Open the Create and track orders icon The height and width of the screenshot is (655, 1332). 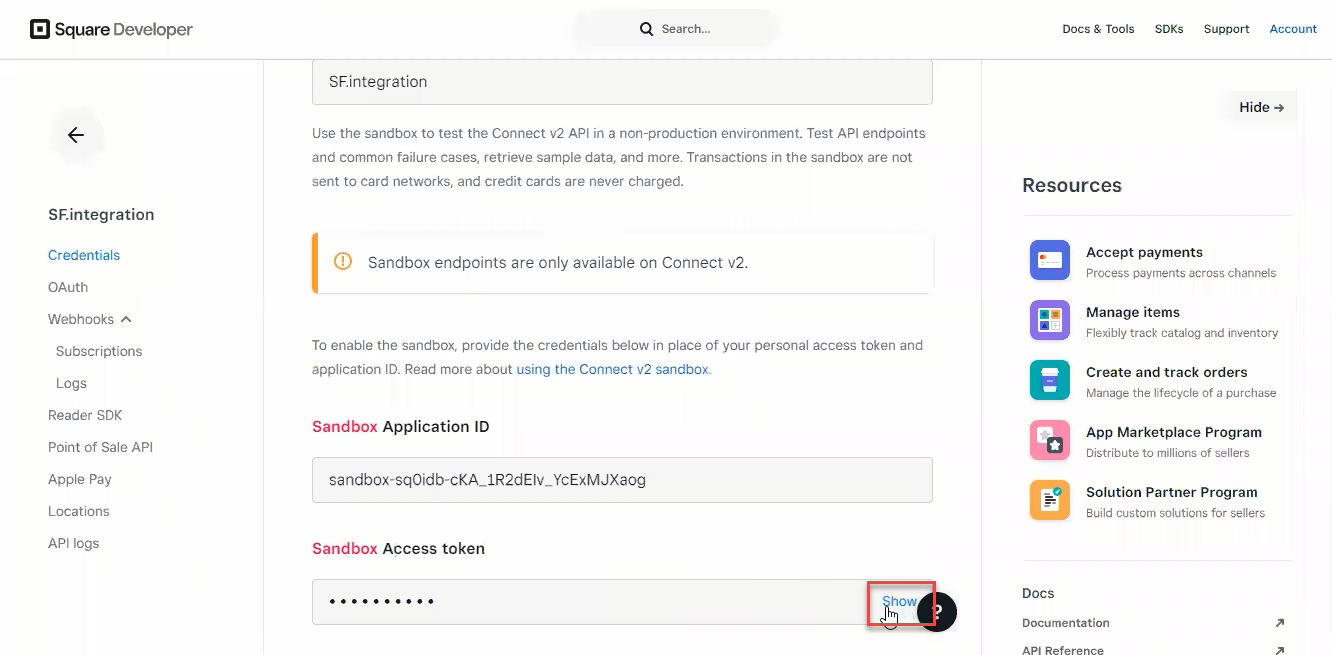pos(1050,380)
